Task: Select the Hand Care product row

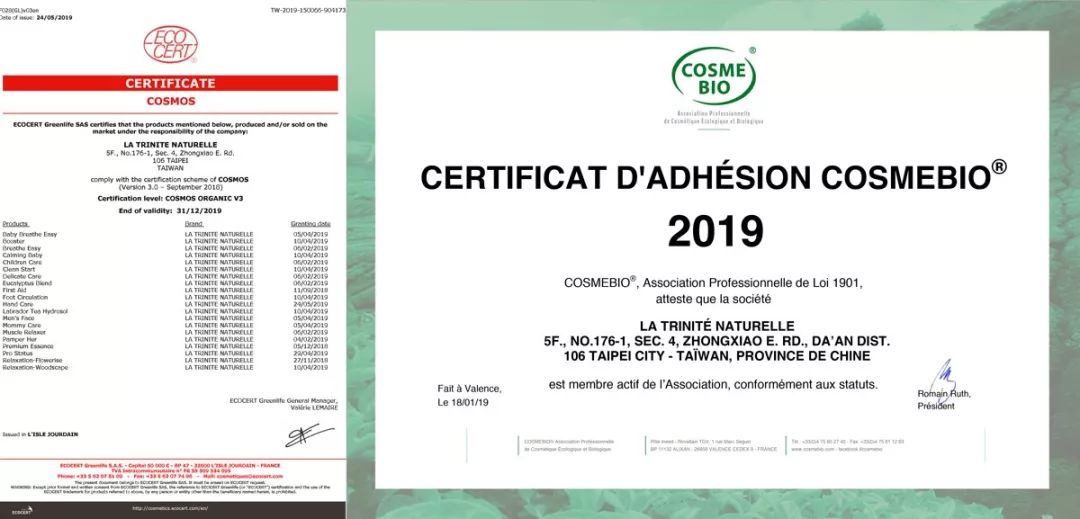Action: pos(166,304)
